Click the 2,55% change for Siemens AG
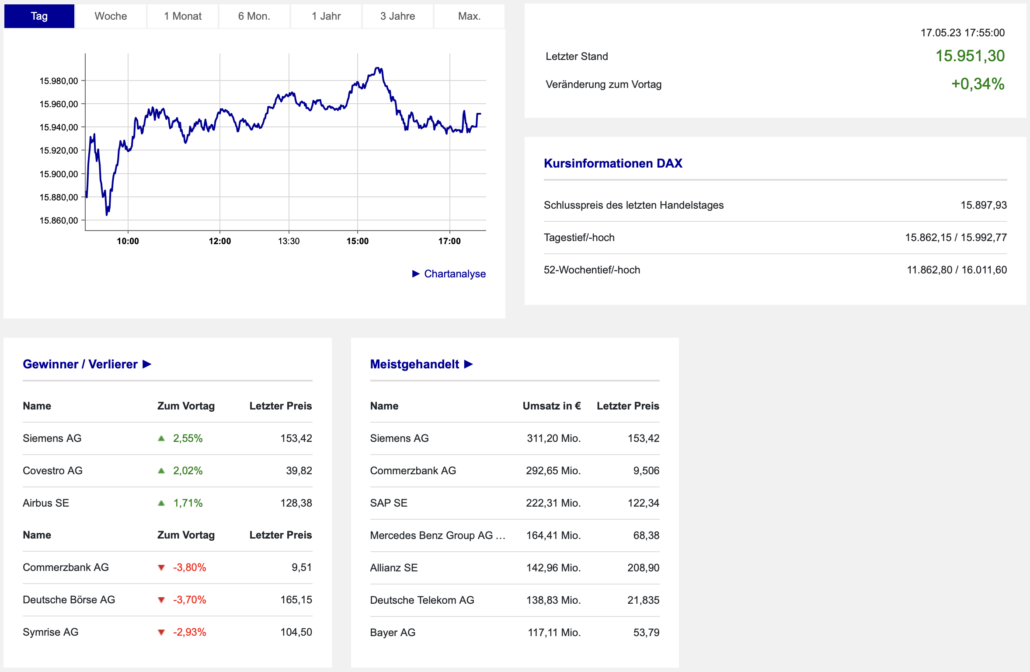 pyautogui.click(x=188, y=438)
